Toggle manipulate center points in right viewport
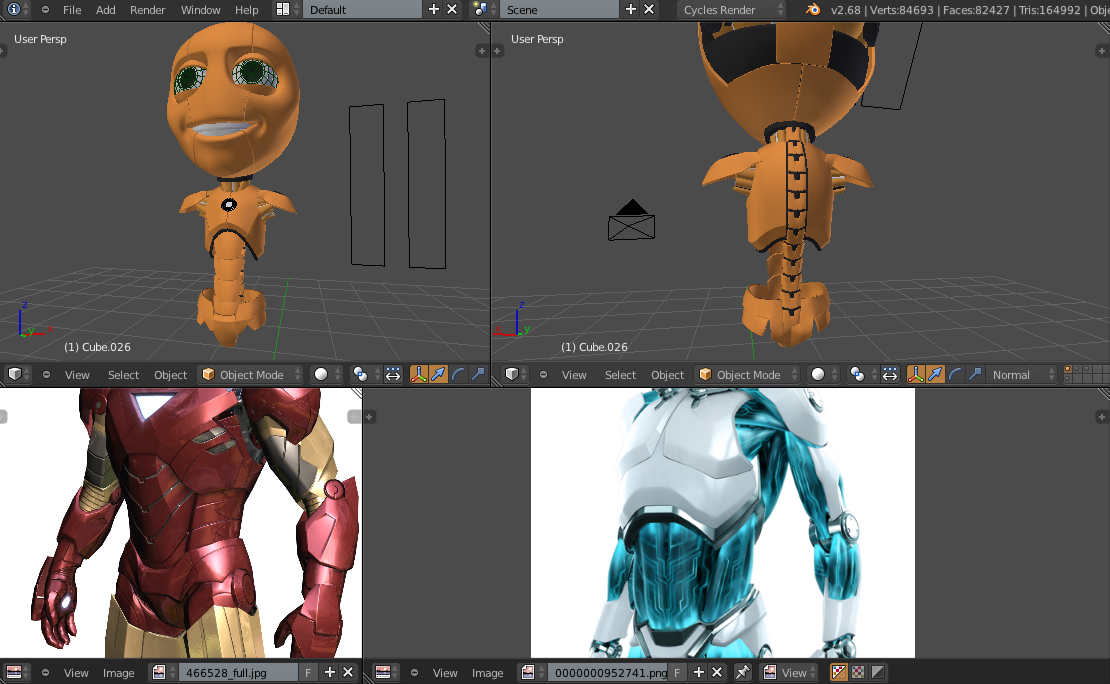The width and height of the screenshot is (1110, 684). coord(890,375)
